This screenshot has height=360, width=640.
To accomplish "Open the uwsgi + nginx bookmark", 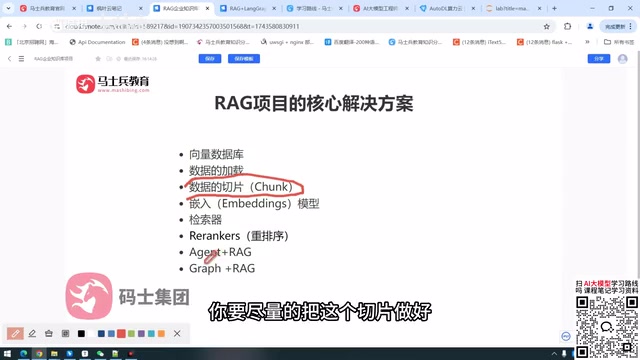I will pos(287,42).
